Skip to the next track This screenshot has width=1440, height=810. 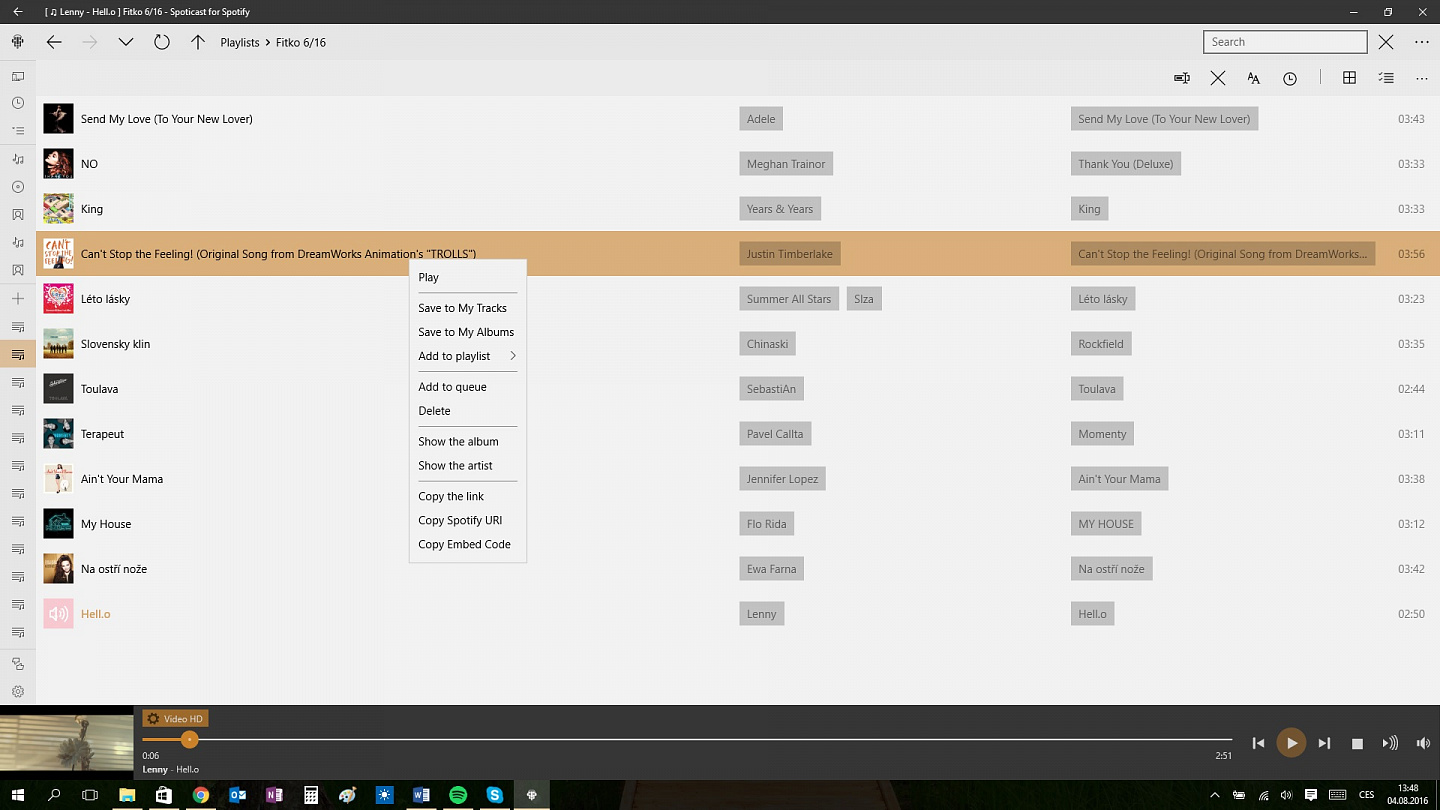click(x=1324, y=743)
